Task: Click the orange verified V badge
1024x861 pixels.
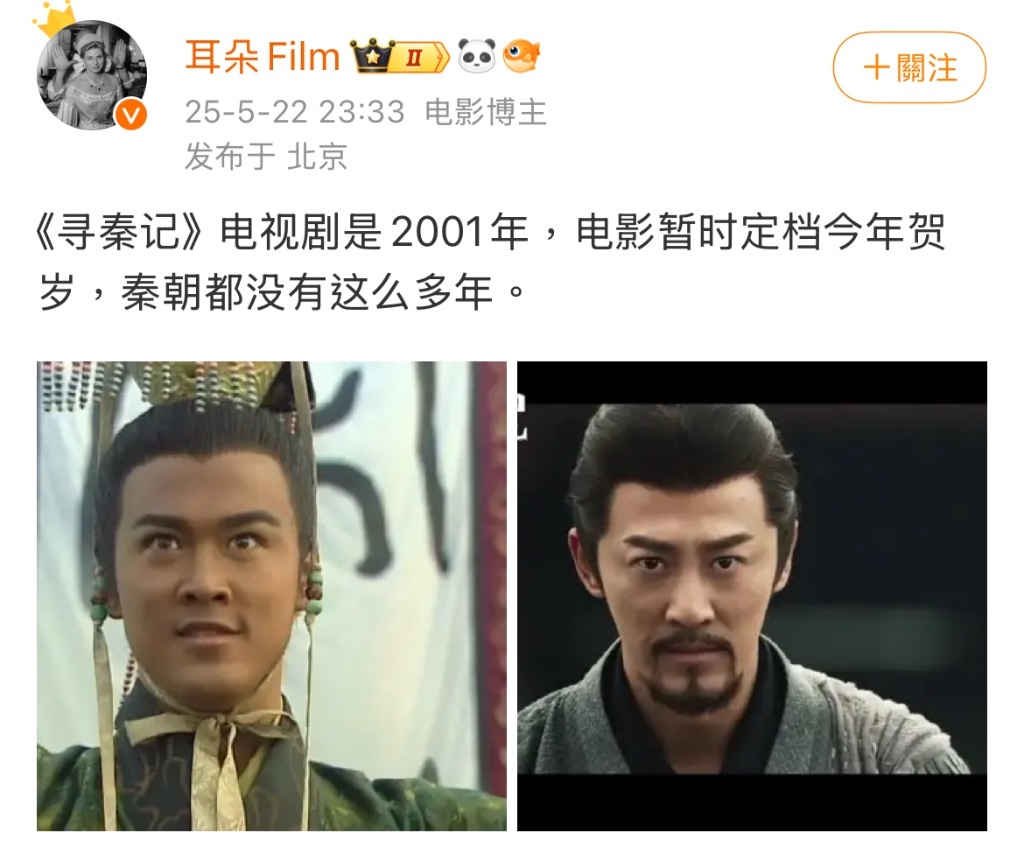Action: click(131, 116)
